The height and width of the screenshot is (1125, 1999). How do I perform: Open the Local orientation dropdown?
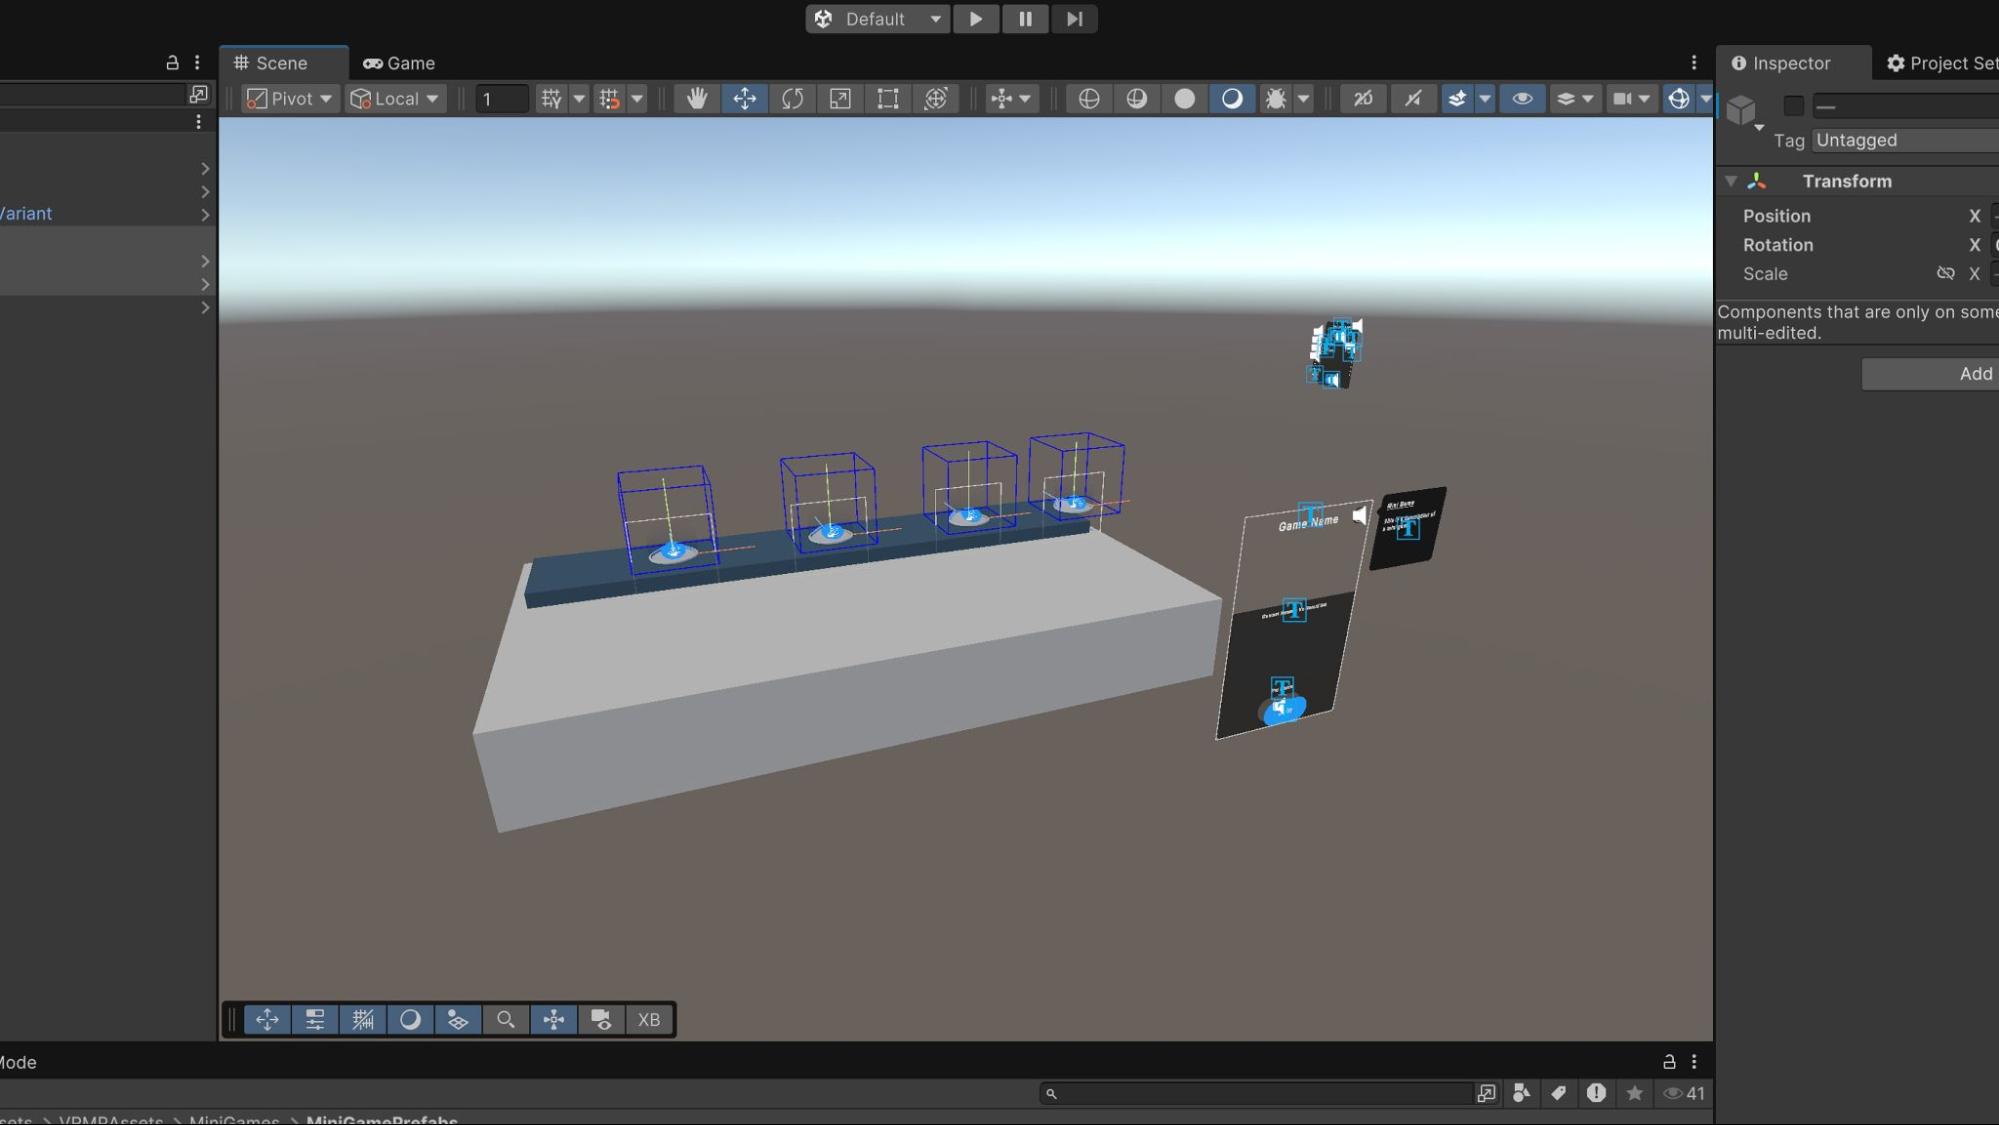pos(395,98)
